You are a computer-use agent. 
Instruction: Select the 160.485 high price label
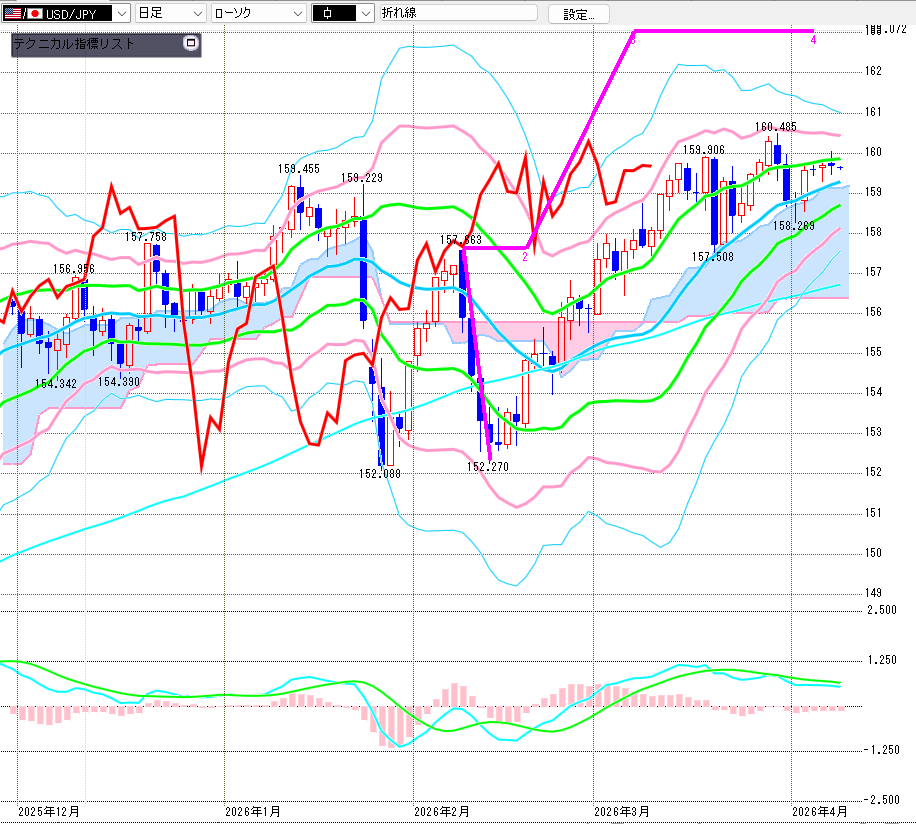(x=776, y=127)
